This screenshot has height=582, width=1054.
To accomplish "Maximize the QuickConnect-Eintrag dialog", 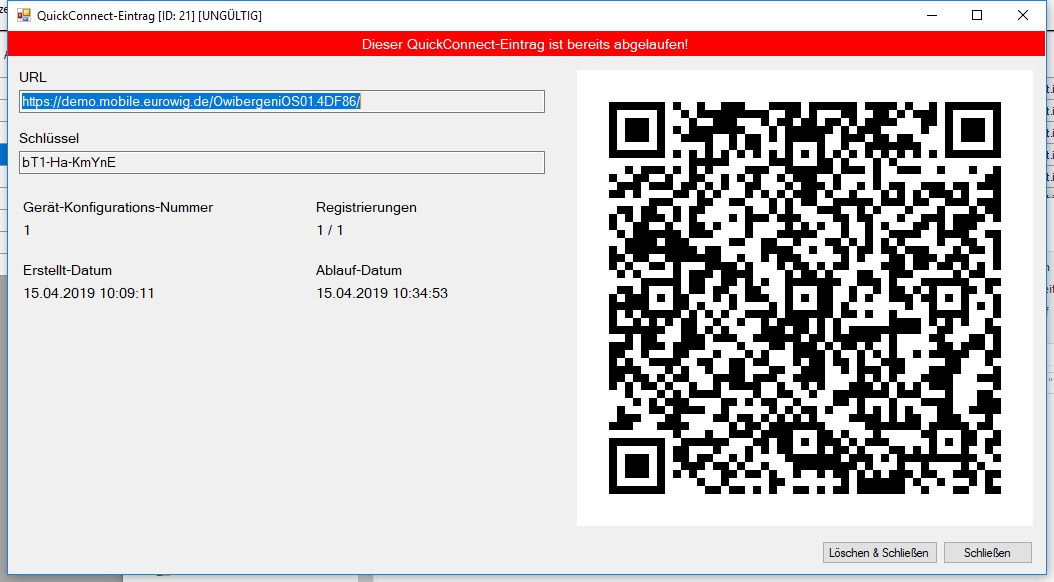I will 977,15.
